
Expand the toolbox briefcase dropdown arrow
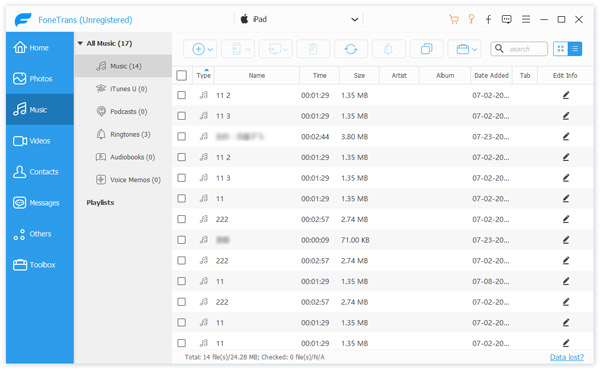(x=474, y=49)
